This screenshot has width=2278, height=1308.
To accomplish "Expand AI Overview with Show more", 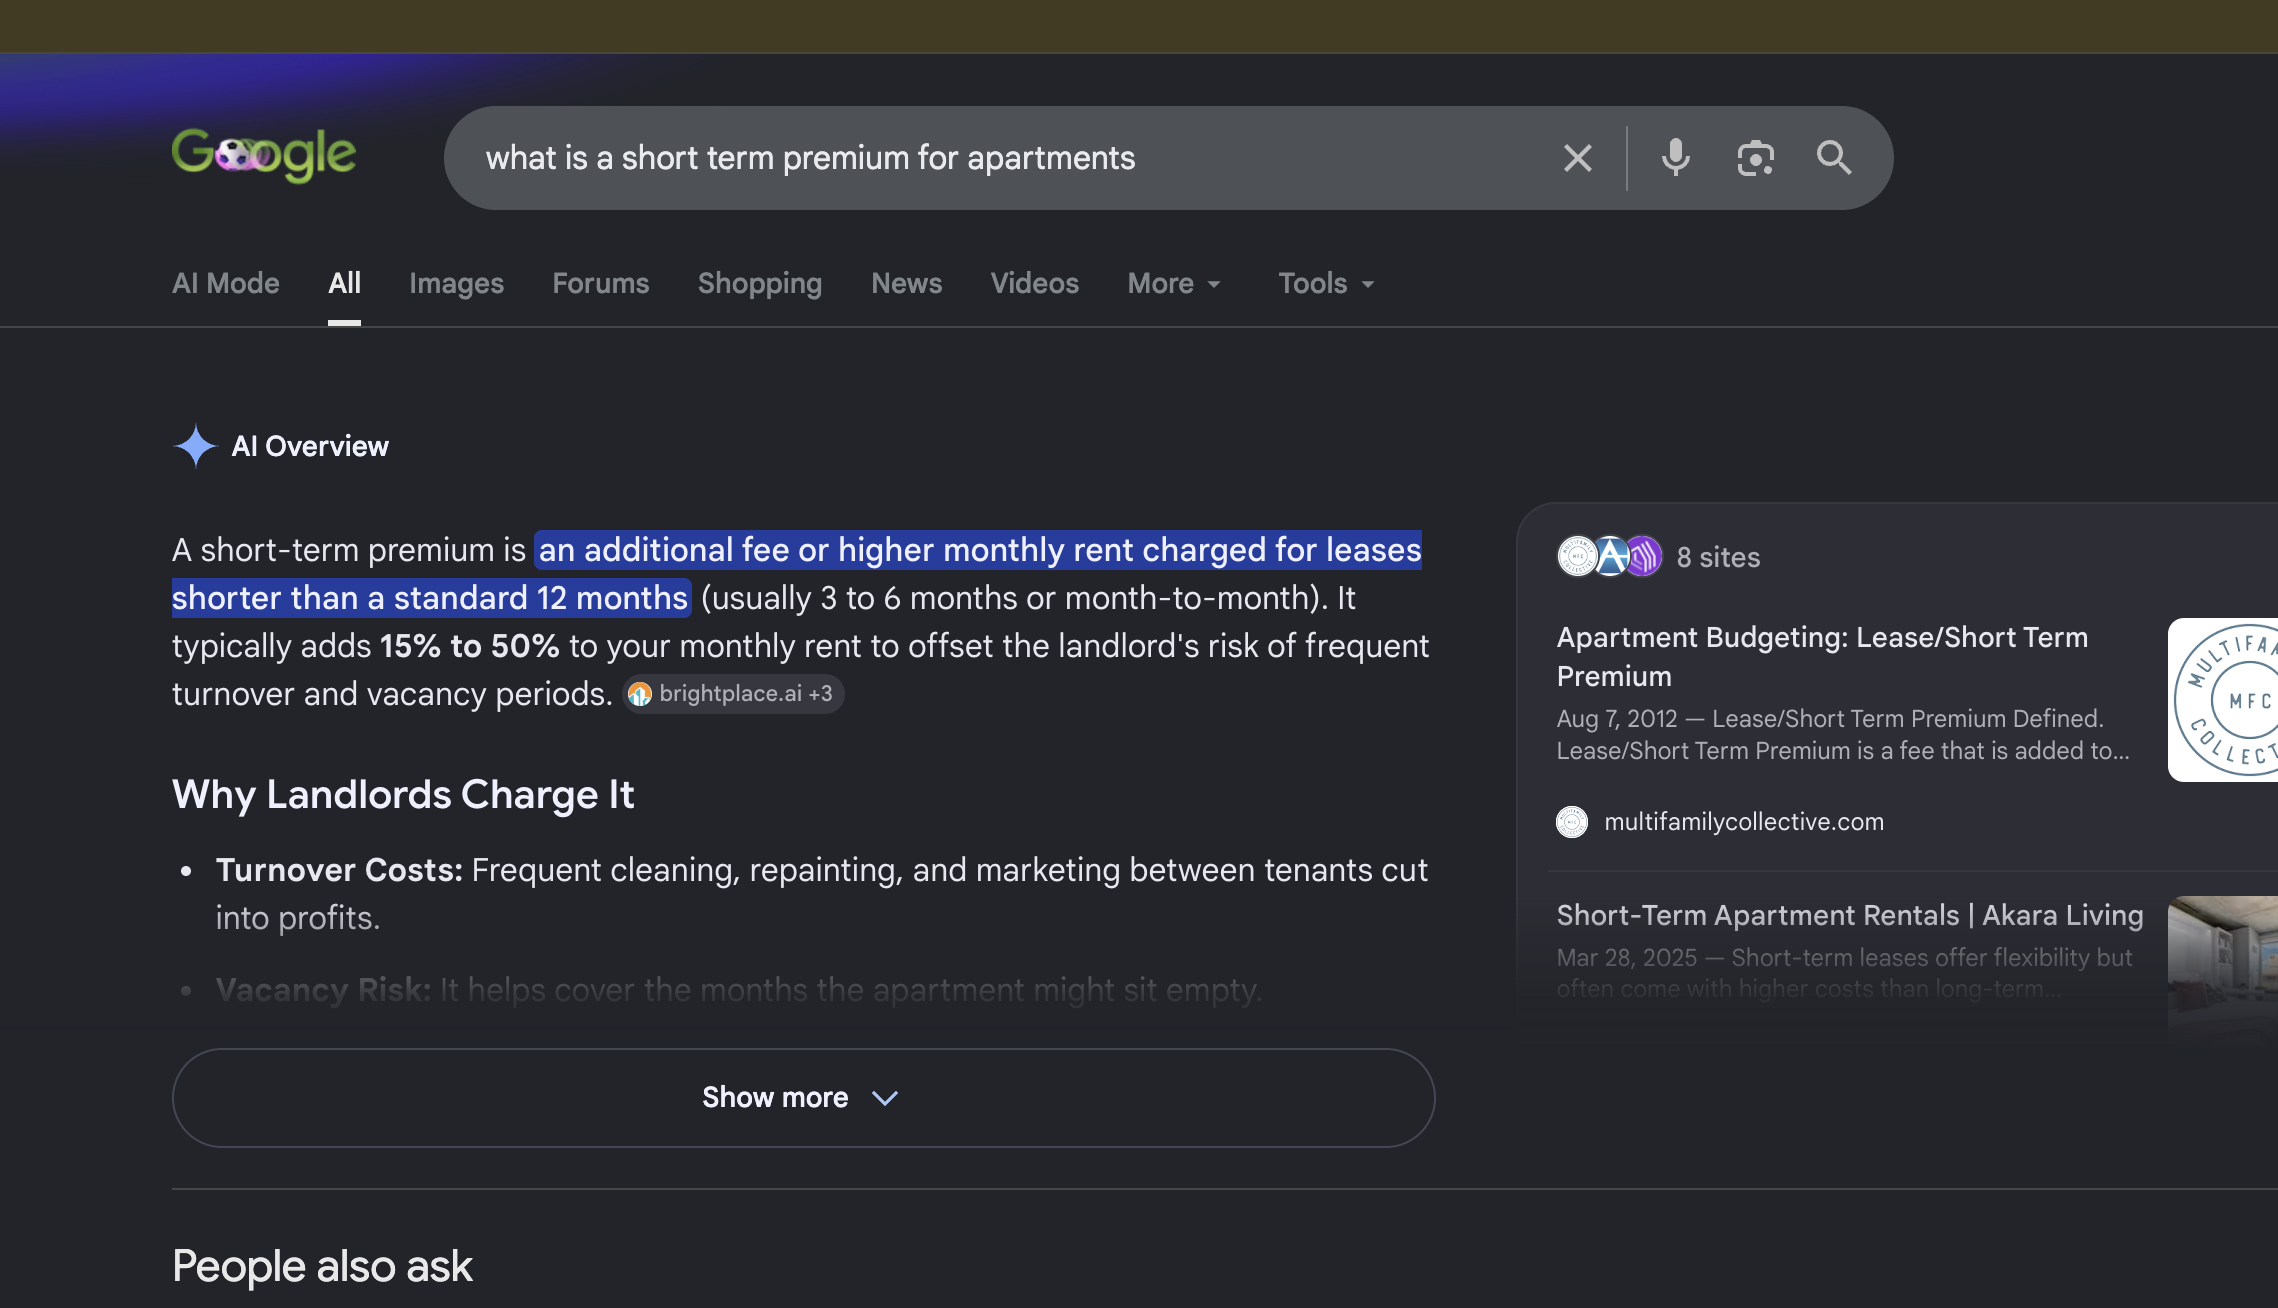I will (x=803, y=1098).
